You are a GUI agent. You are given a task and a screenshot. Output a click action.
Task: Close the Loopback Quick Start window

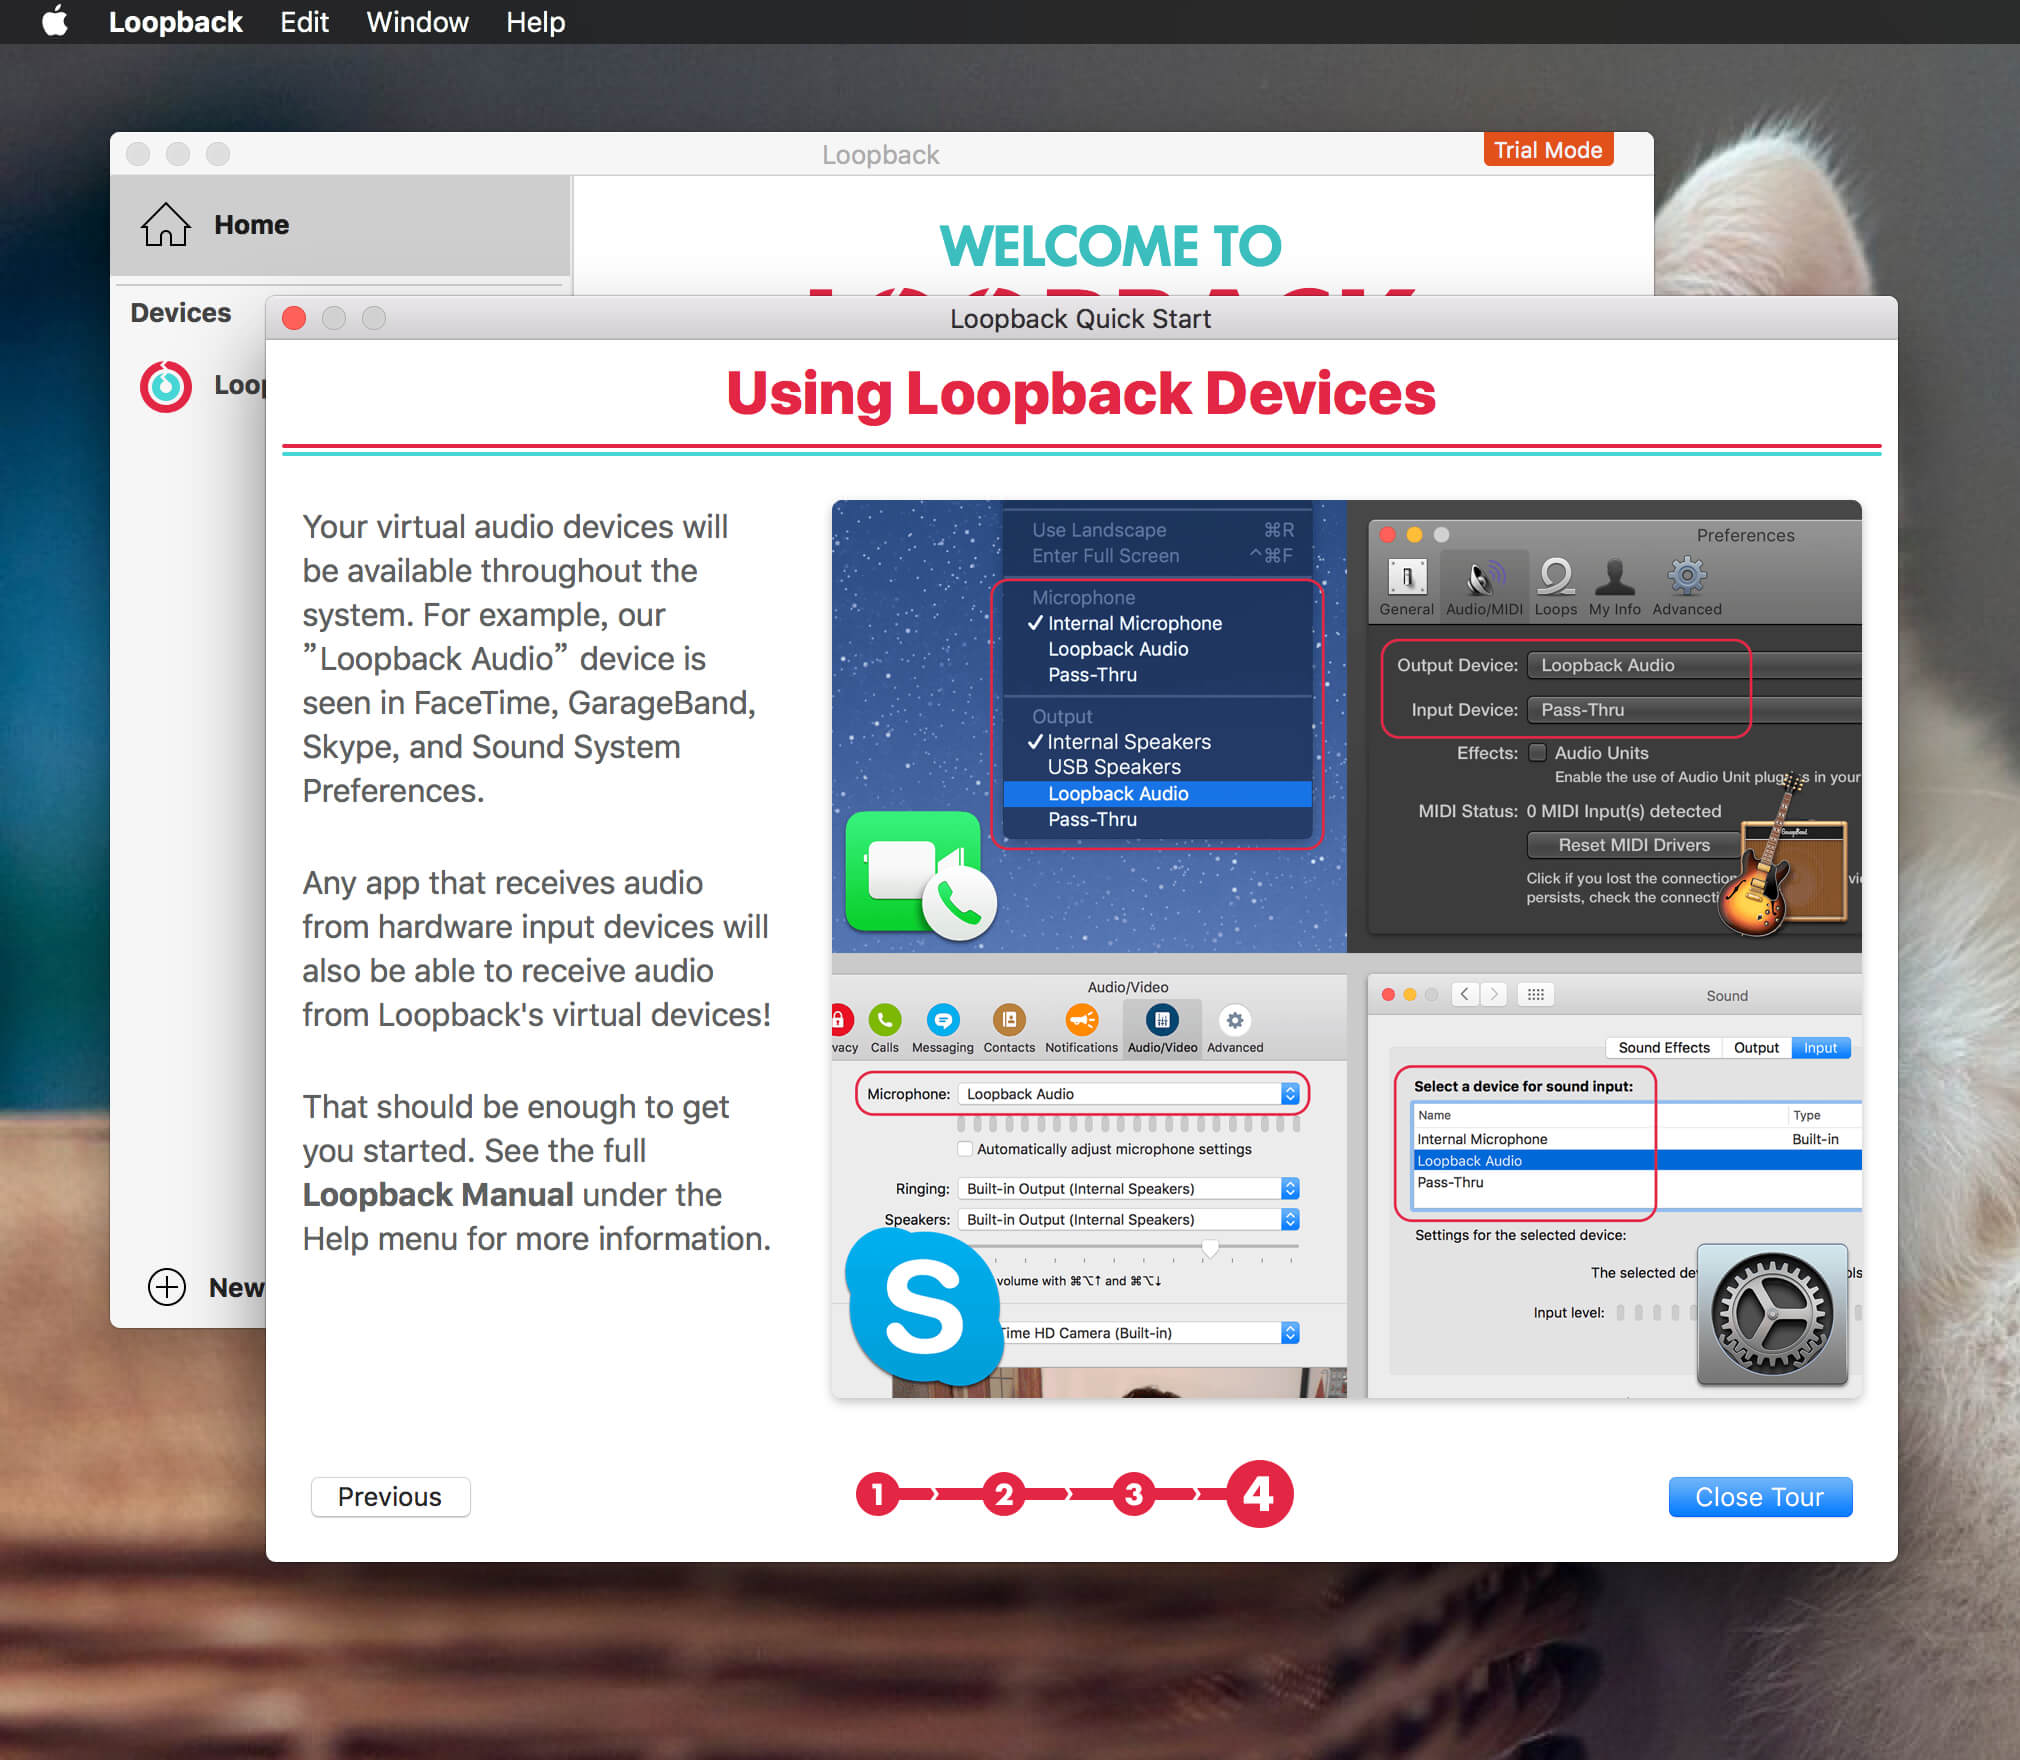click(294, 318)
